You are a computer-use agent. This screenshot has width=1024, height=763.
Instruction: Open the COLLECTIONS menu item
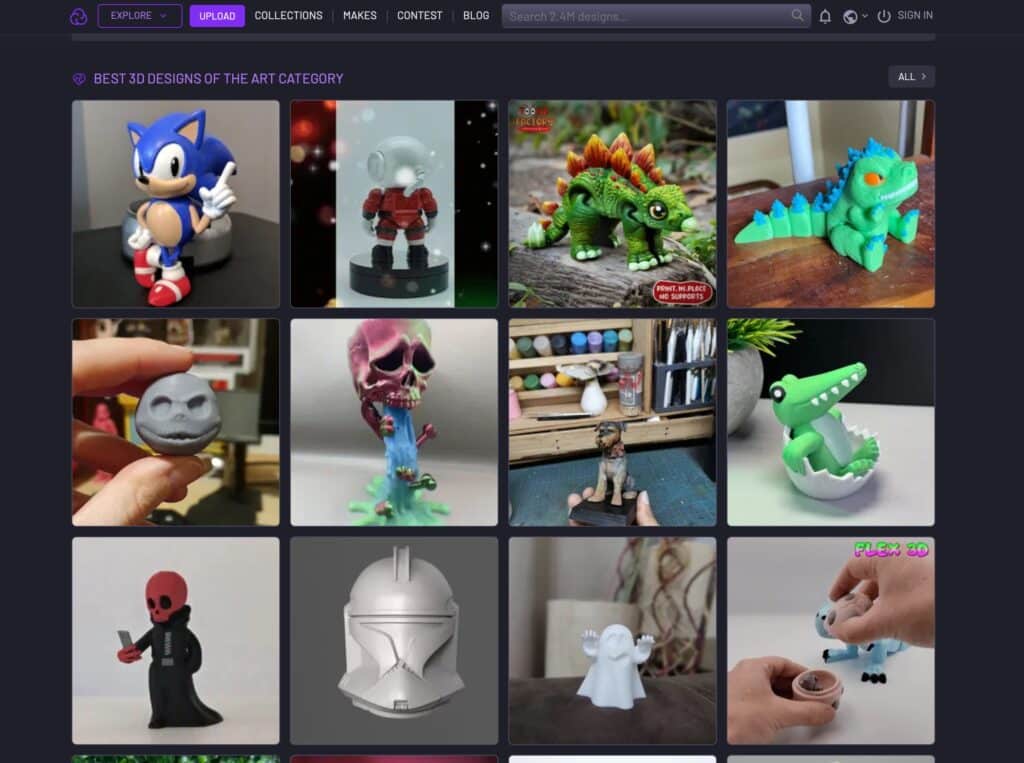pos(288,16)
